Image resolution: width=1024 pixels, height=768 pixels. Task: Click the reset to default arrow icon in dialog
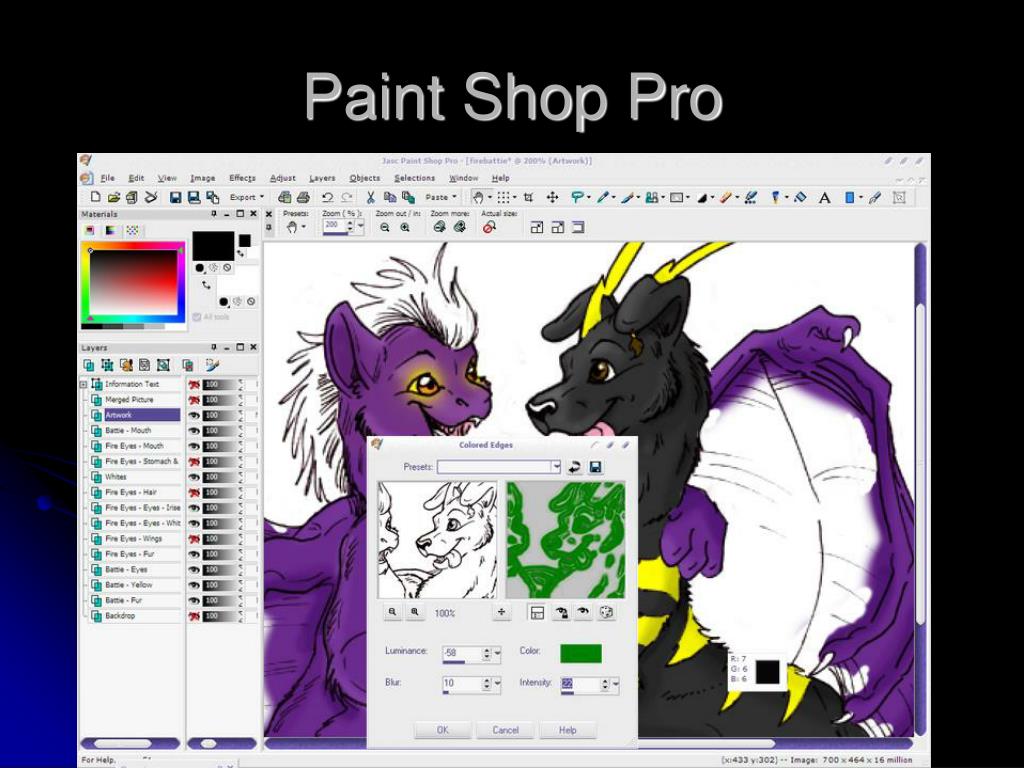pos(574,467)
